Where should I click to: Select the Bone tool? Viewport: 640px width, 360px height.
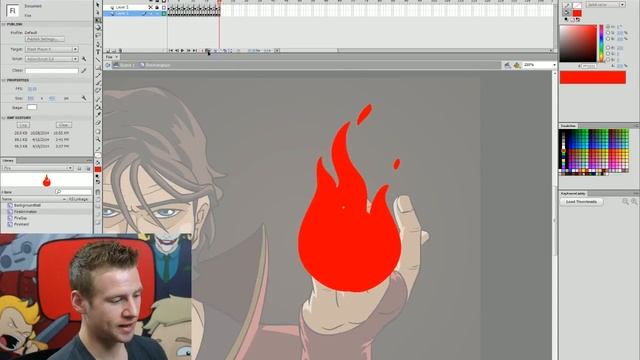pos(98,99)
